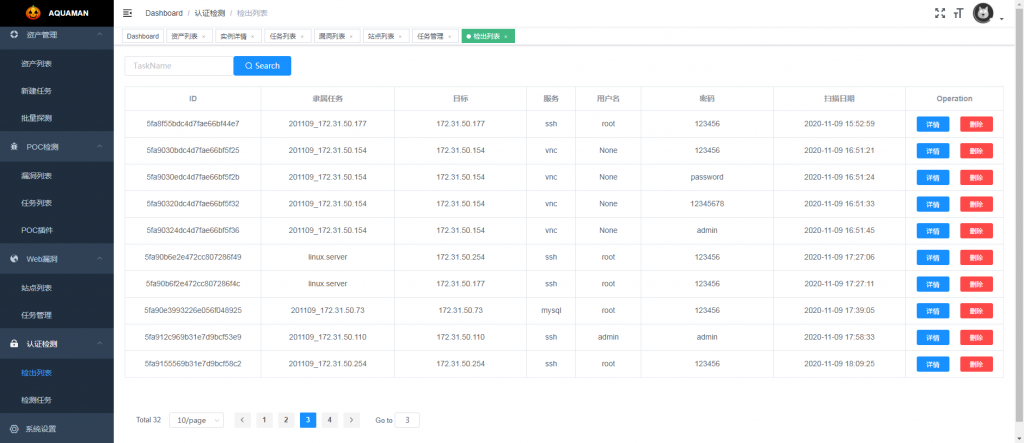Go to previous page with left arrow
The width and height of the screenshot is (1024, 443).
point(242,420)
